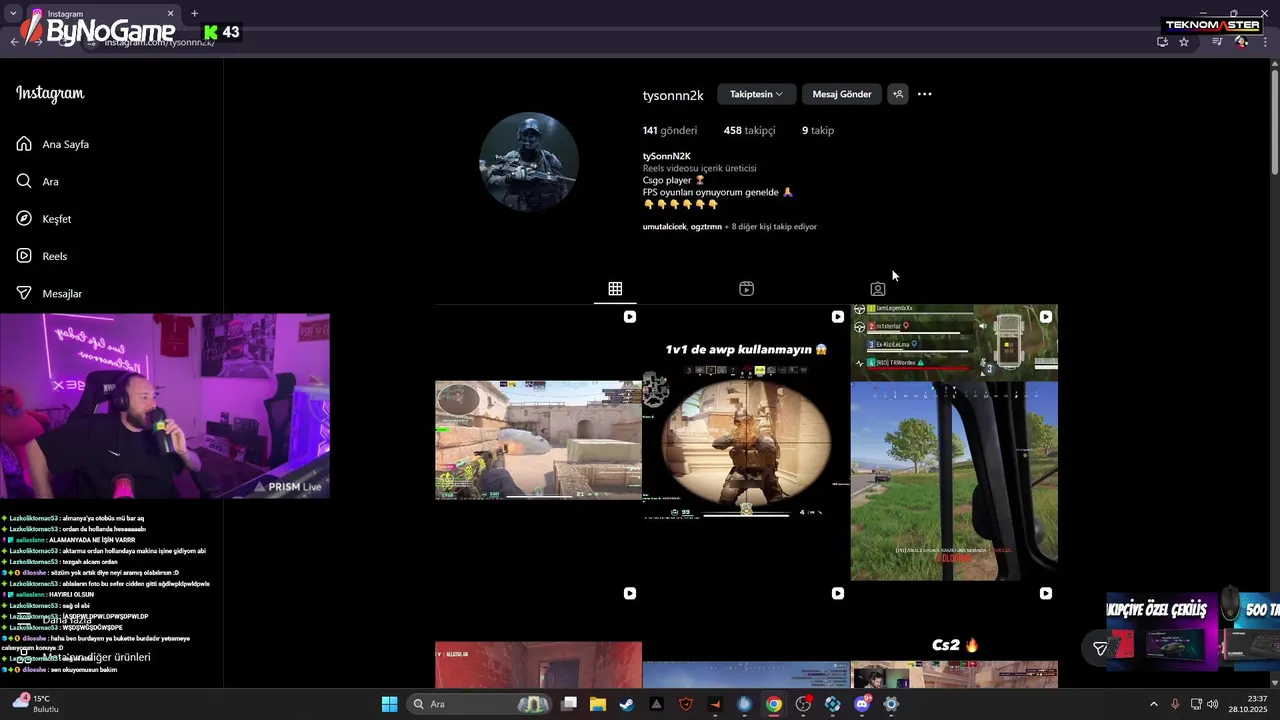Open the red shield app on taskbar
The image size is (1280, 720).
686,704
